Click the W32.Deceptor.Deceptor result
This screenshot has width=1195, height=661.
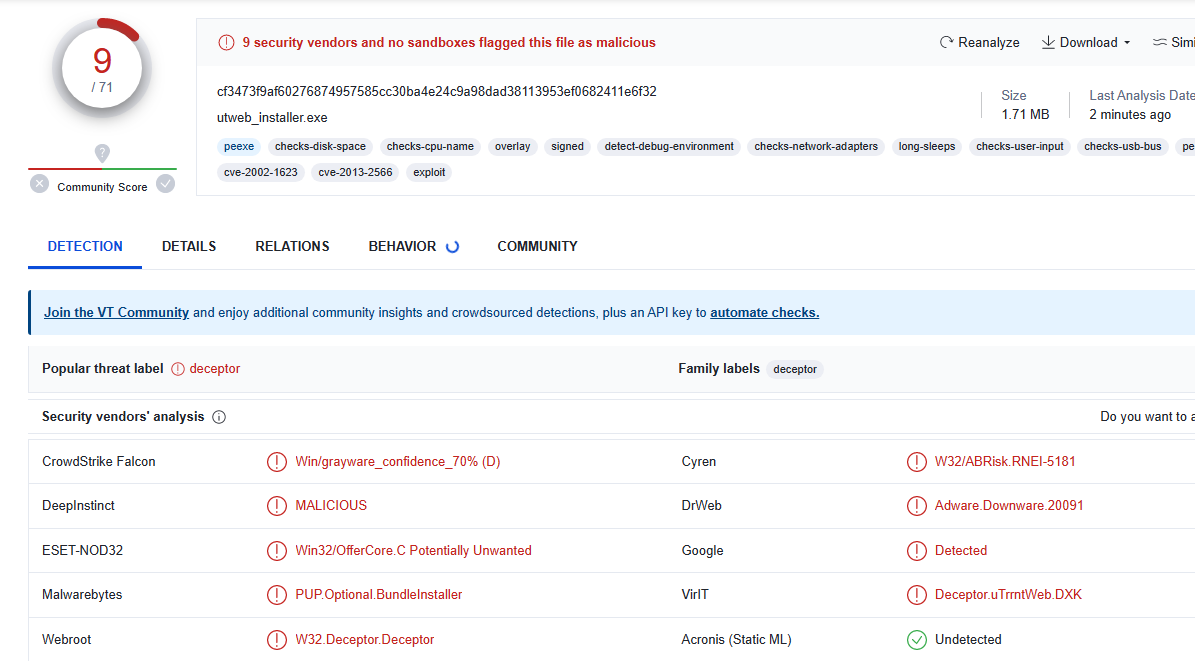pyautogui.click(x=364, y=640)
